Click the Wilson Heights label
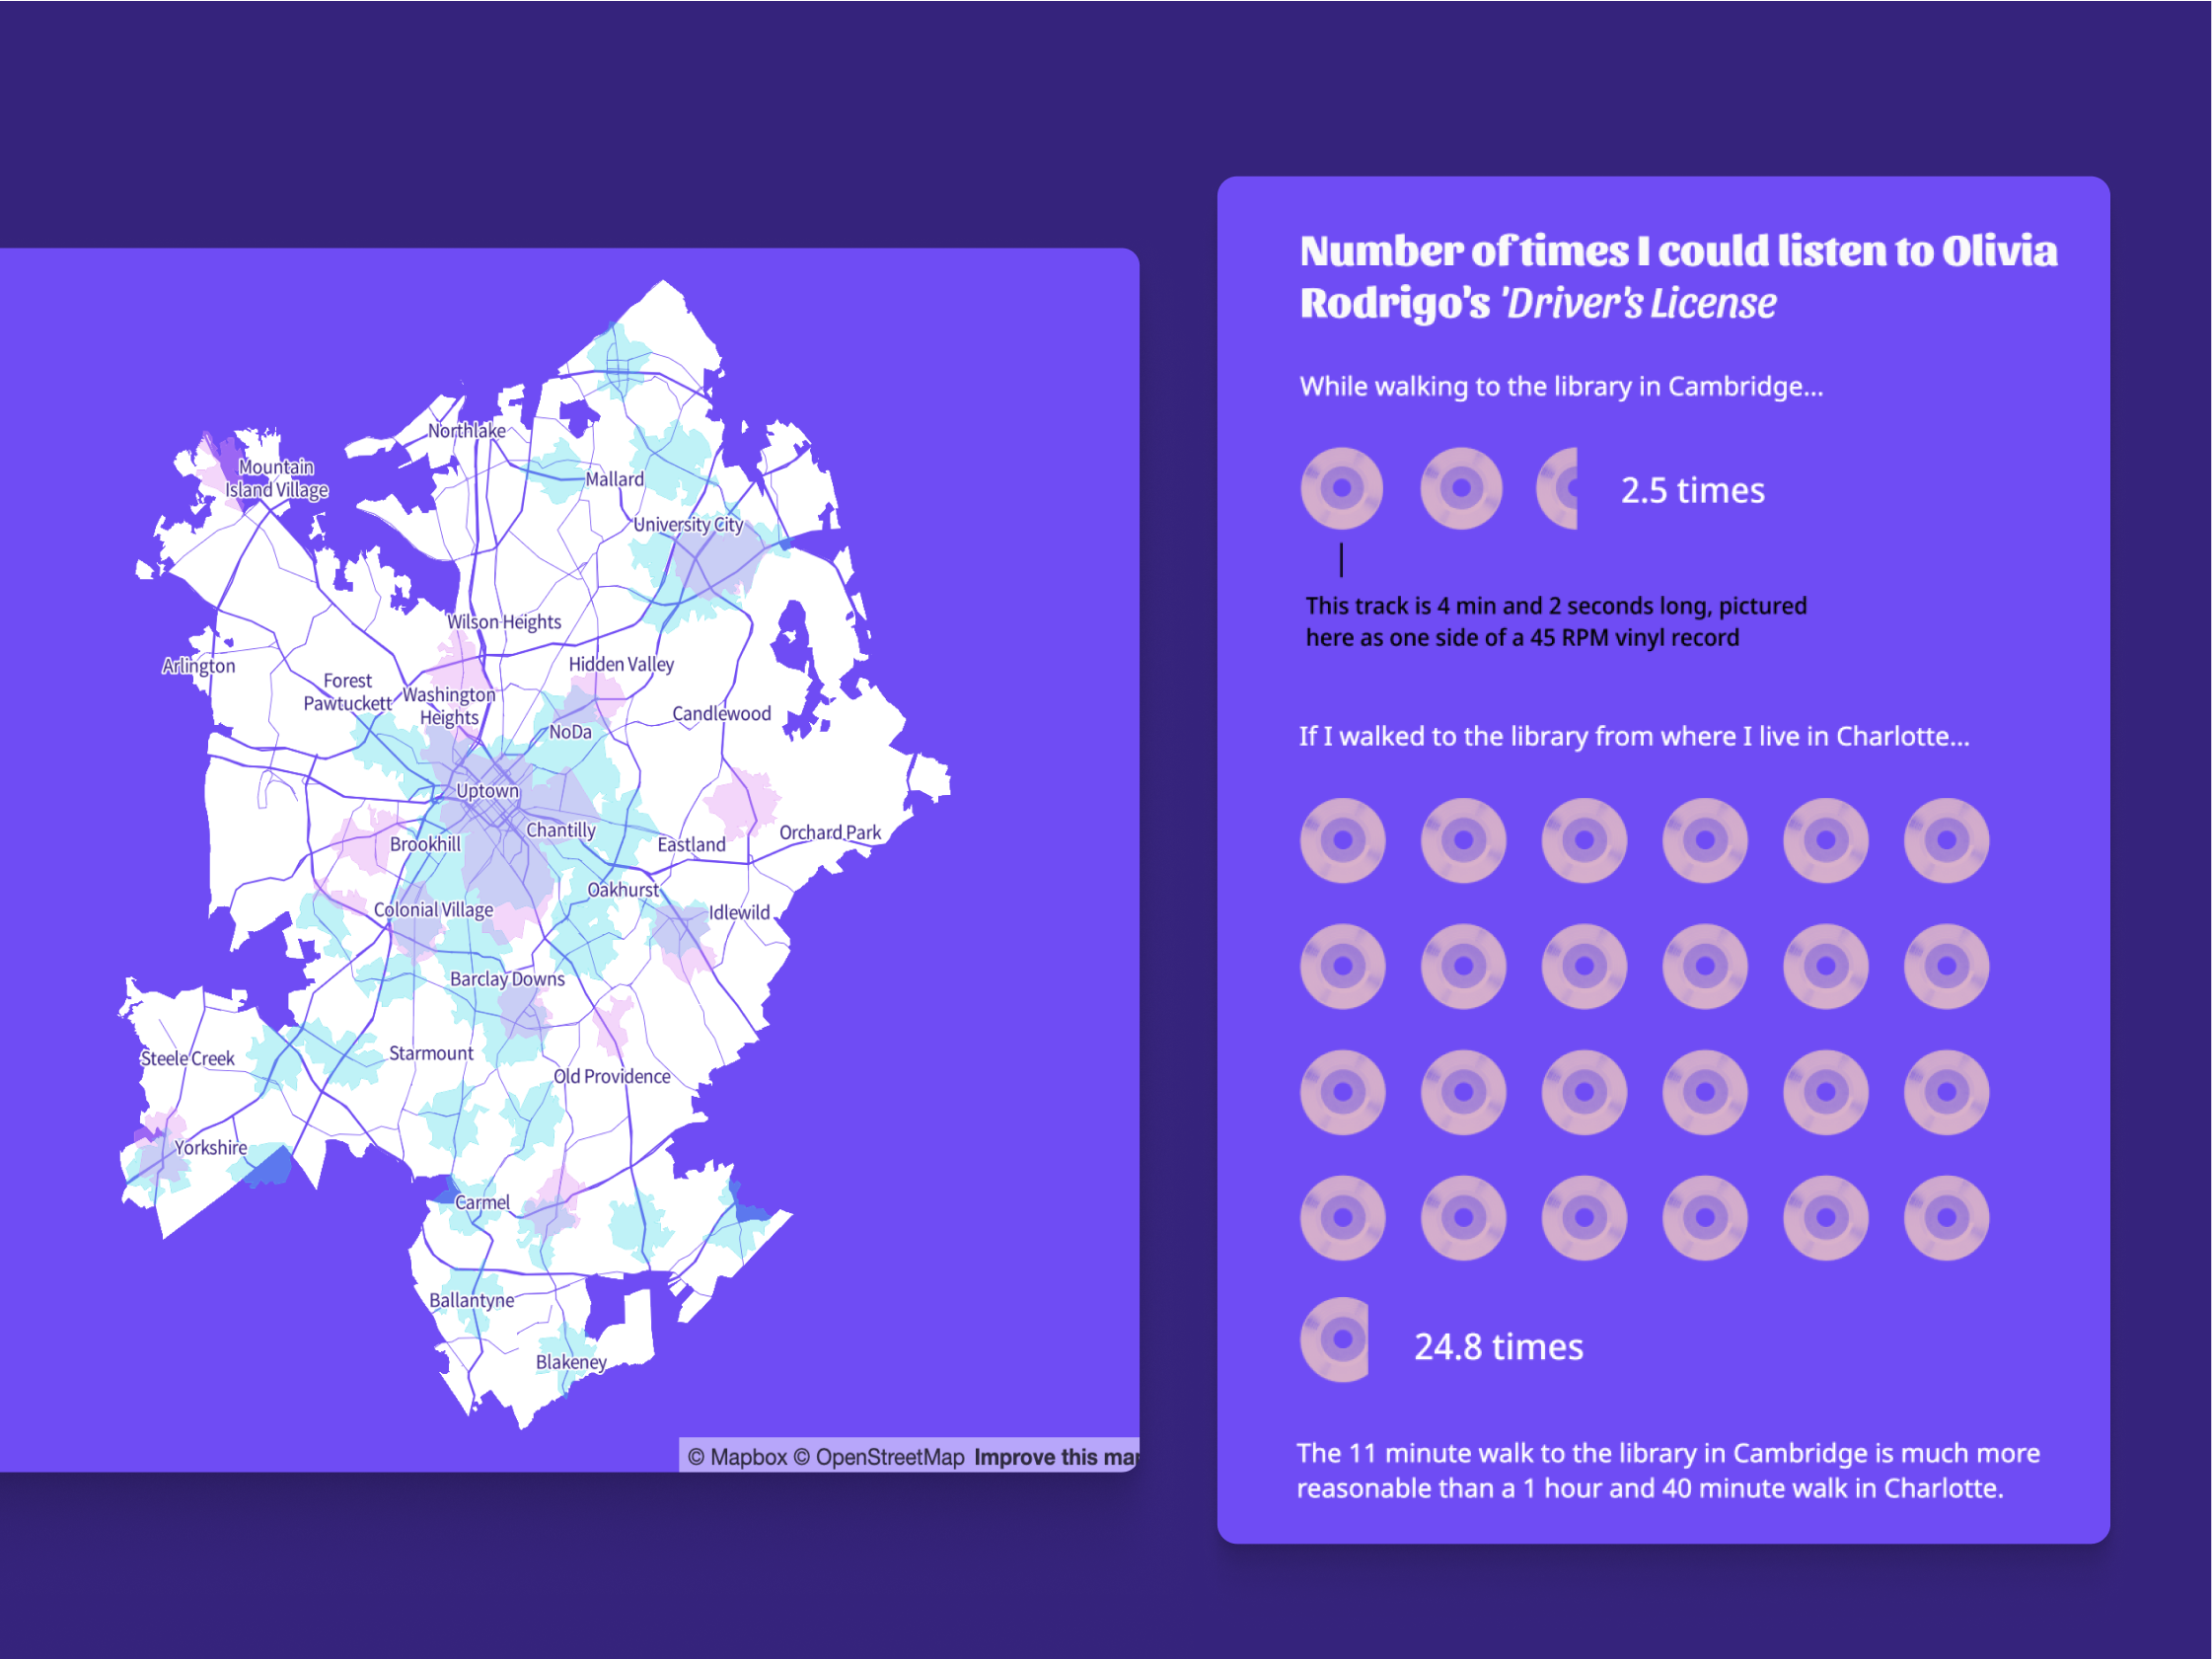2212x1659 pixels. coord(504,622)
